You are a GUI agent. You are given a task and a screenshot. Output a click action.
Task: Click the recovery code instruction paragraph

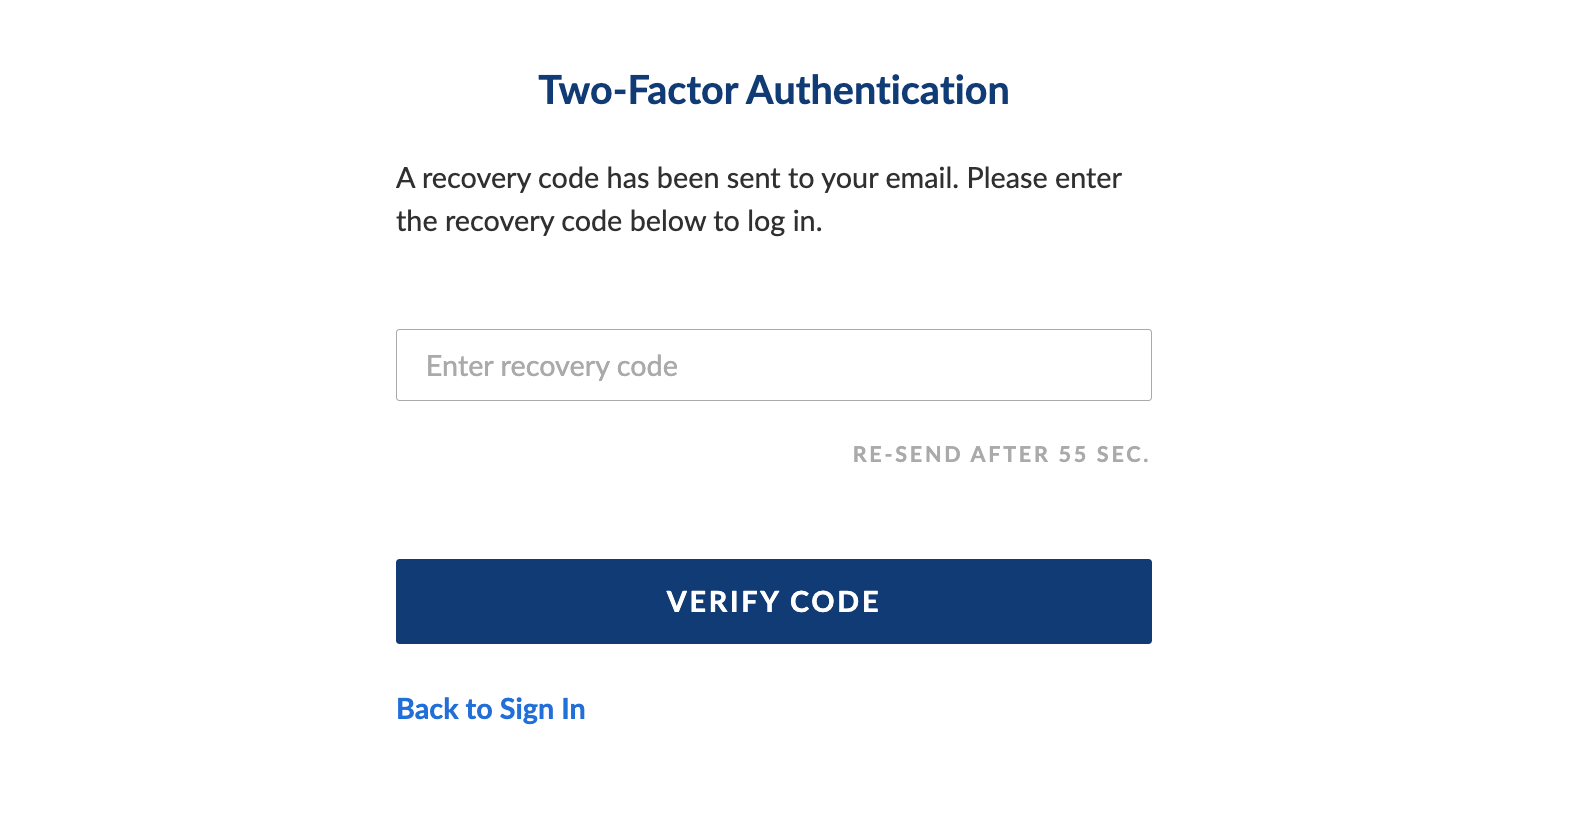(x=758, y=199)
